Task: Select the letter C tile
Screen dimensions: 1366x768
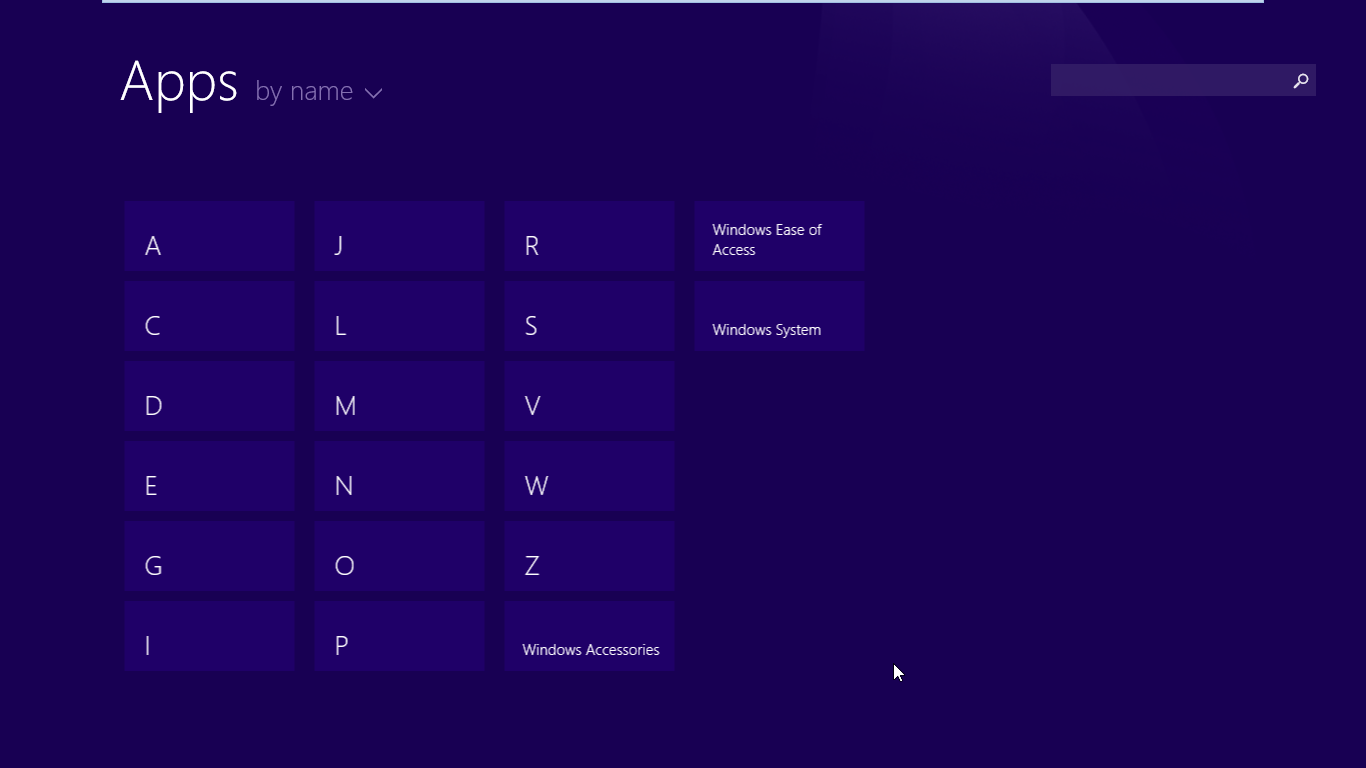Action: tap(210, 317)
